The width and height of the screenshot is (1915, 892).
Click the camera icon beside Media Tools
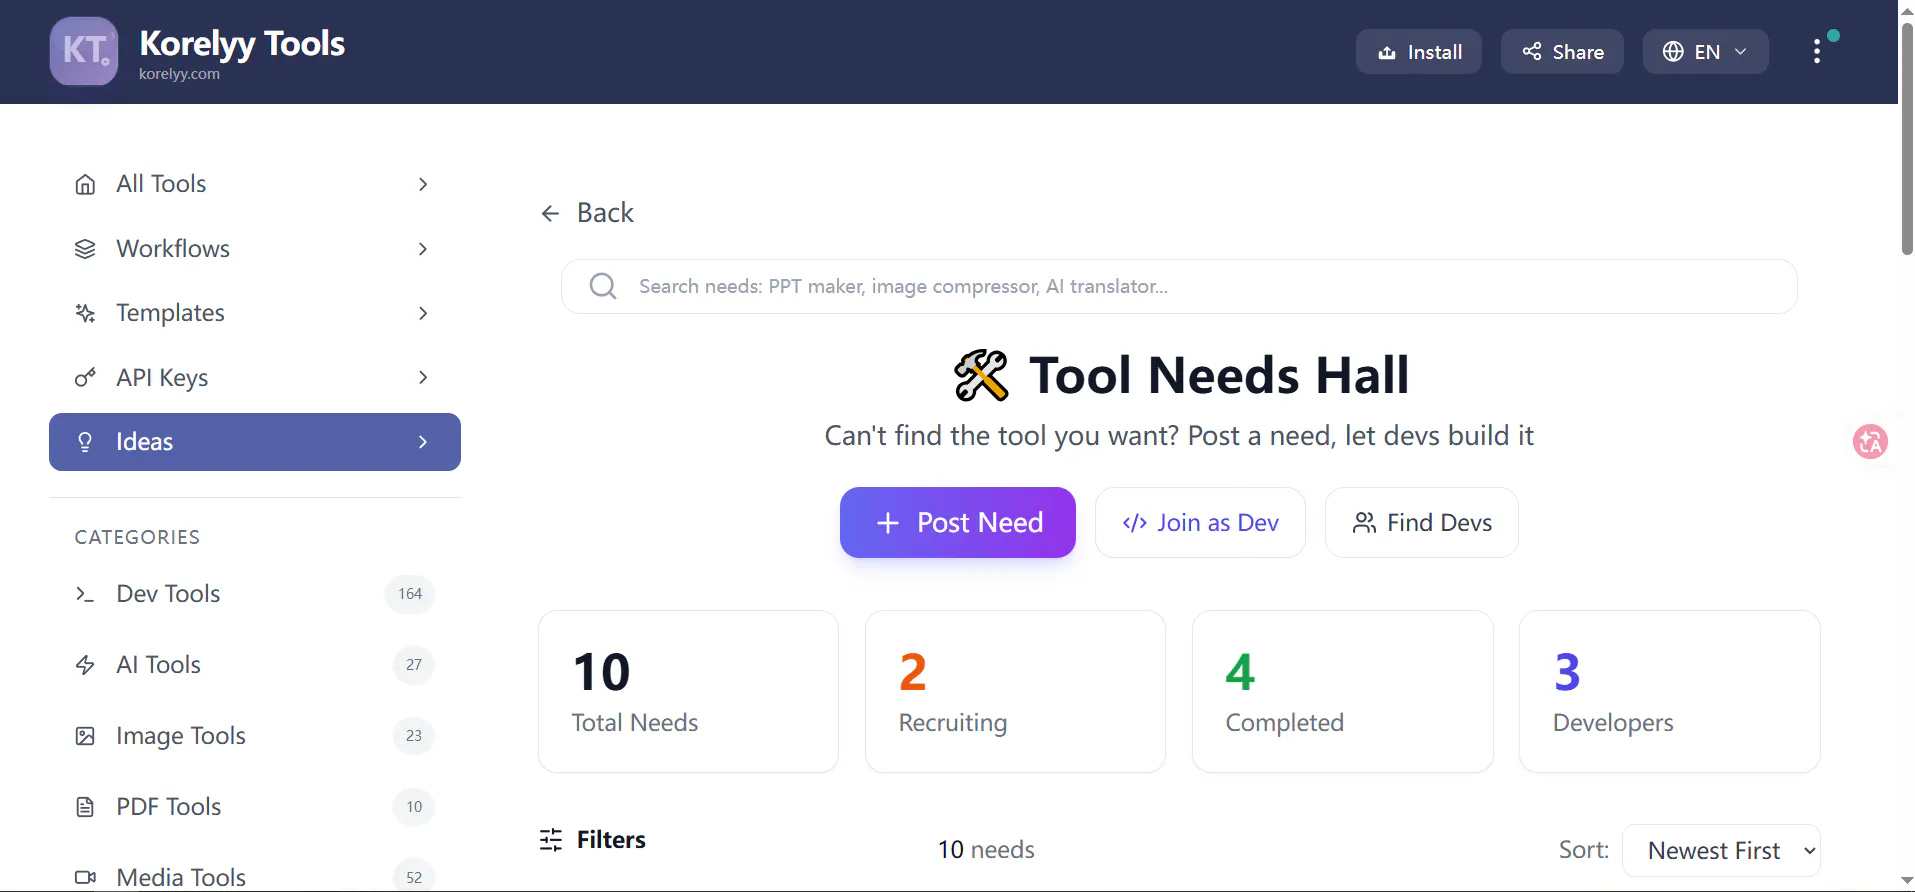[x=86, y=877]
